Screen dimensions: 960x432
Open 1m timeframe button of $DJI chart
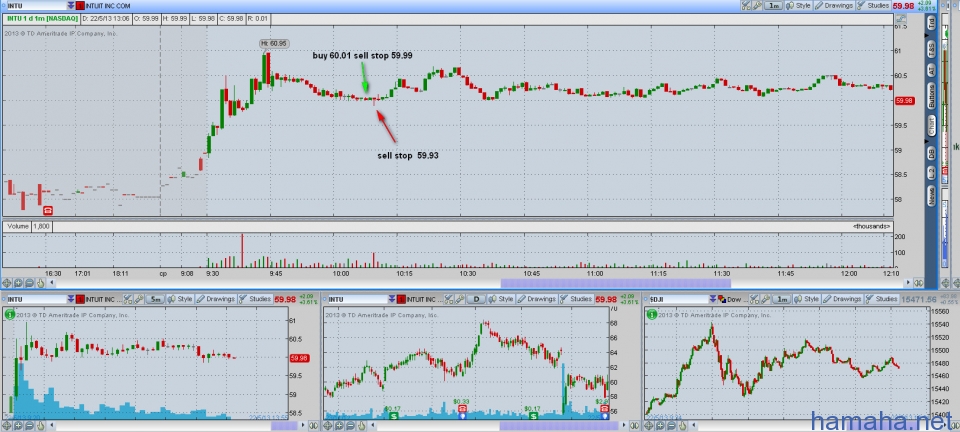click(782, 299)
